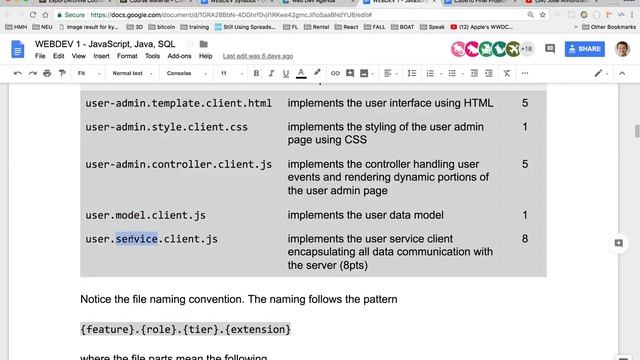Image resolution: width=640 pixels, height=360 pixels.
Task: Expand bulleted list style options arrow
Action: click(463, 74)
